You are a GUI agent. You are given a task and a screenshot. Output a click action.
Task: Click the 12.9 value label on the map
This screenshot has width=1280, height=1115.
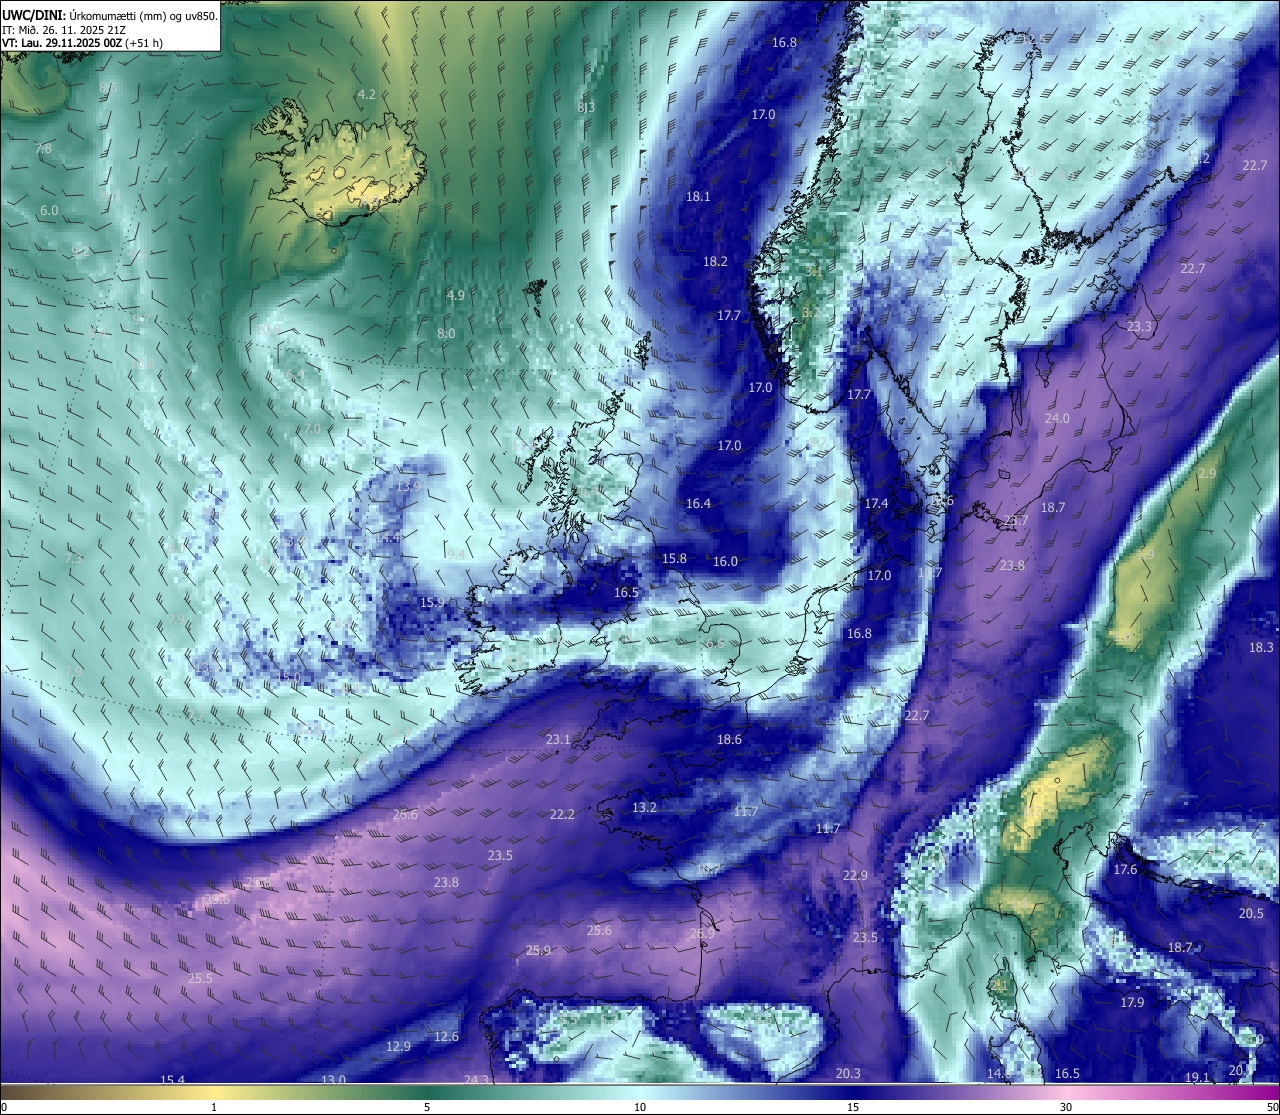click(x=398, y=1046)
